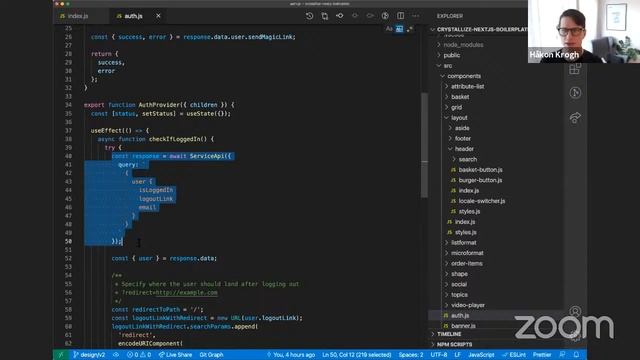
Task: Select language mode JavaScript in status bar
Action: tap(481, 355)
